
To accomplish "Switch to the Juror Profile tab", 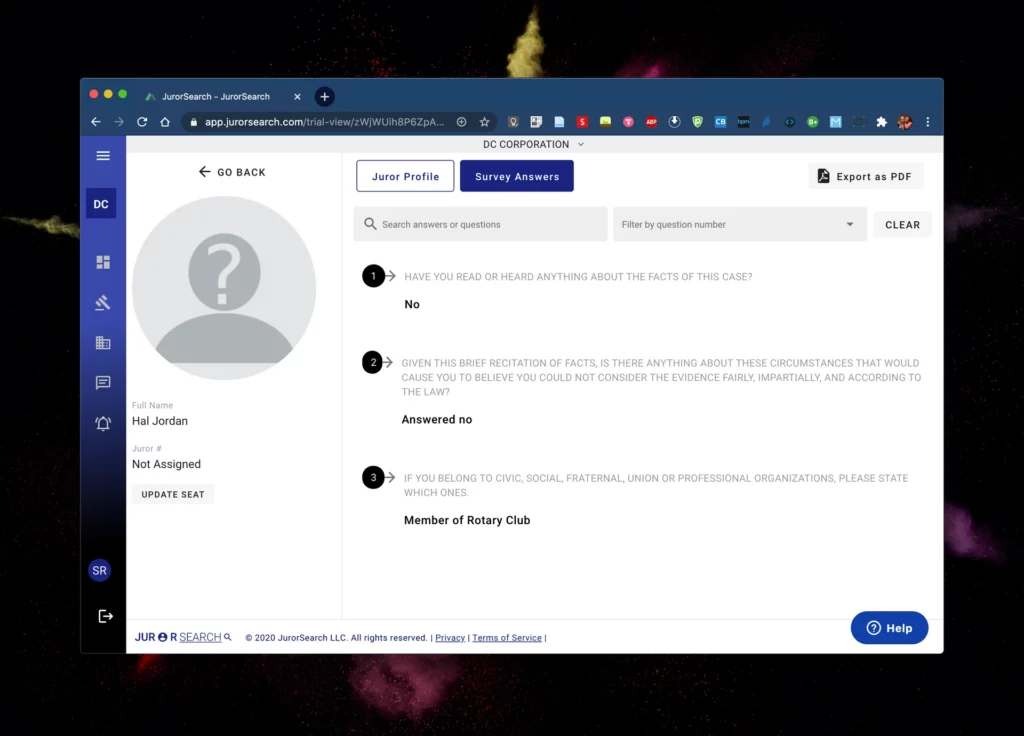I will [x=406, y=176].
